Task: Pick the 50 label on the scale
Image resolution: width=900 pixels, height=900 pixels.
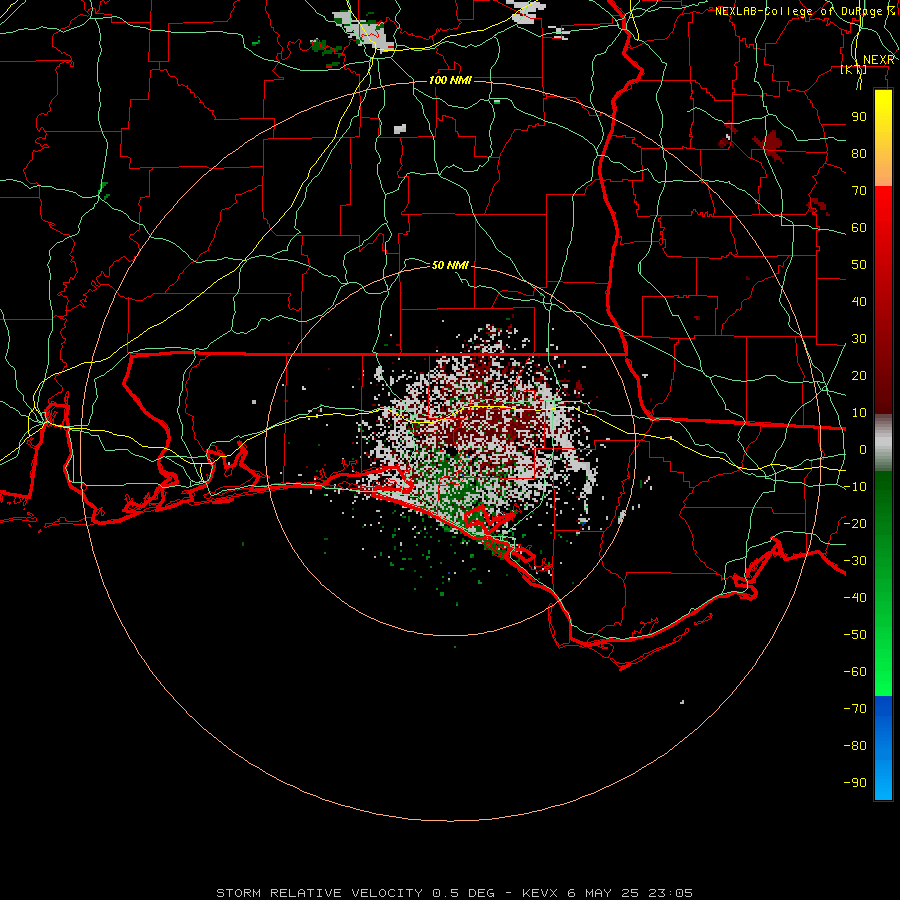Action: (x=859, y=265)
